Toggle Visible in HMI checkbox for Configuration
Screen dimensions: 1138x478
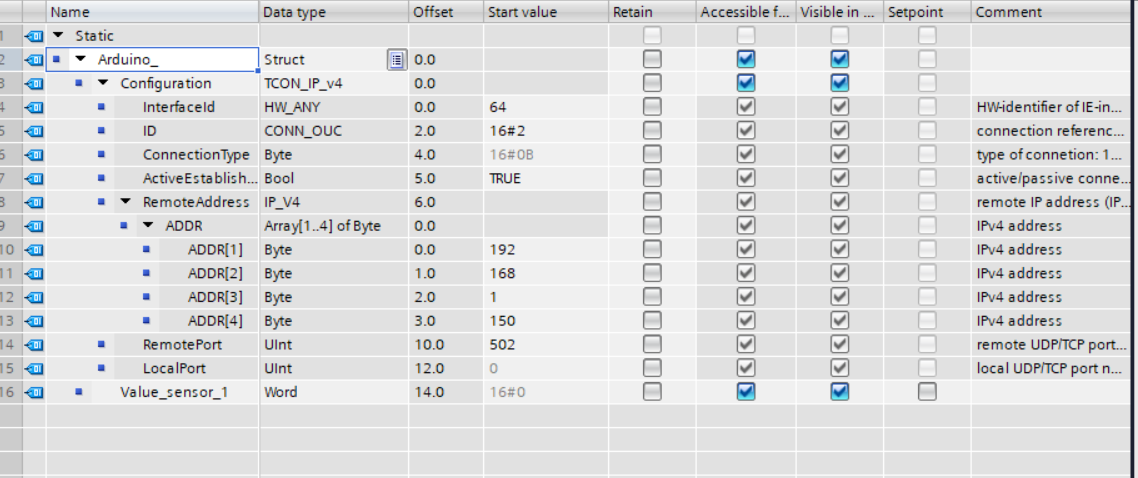[840, 83]
